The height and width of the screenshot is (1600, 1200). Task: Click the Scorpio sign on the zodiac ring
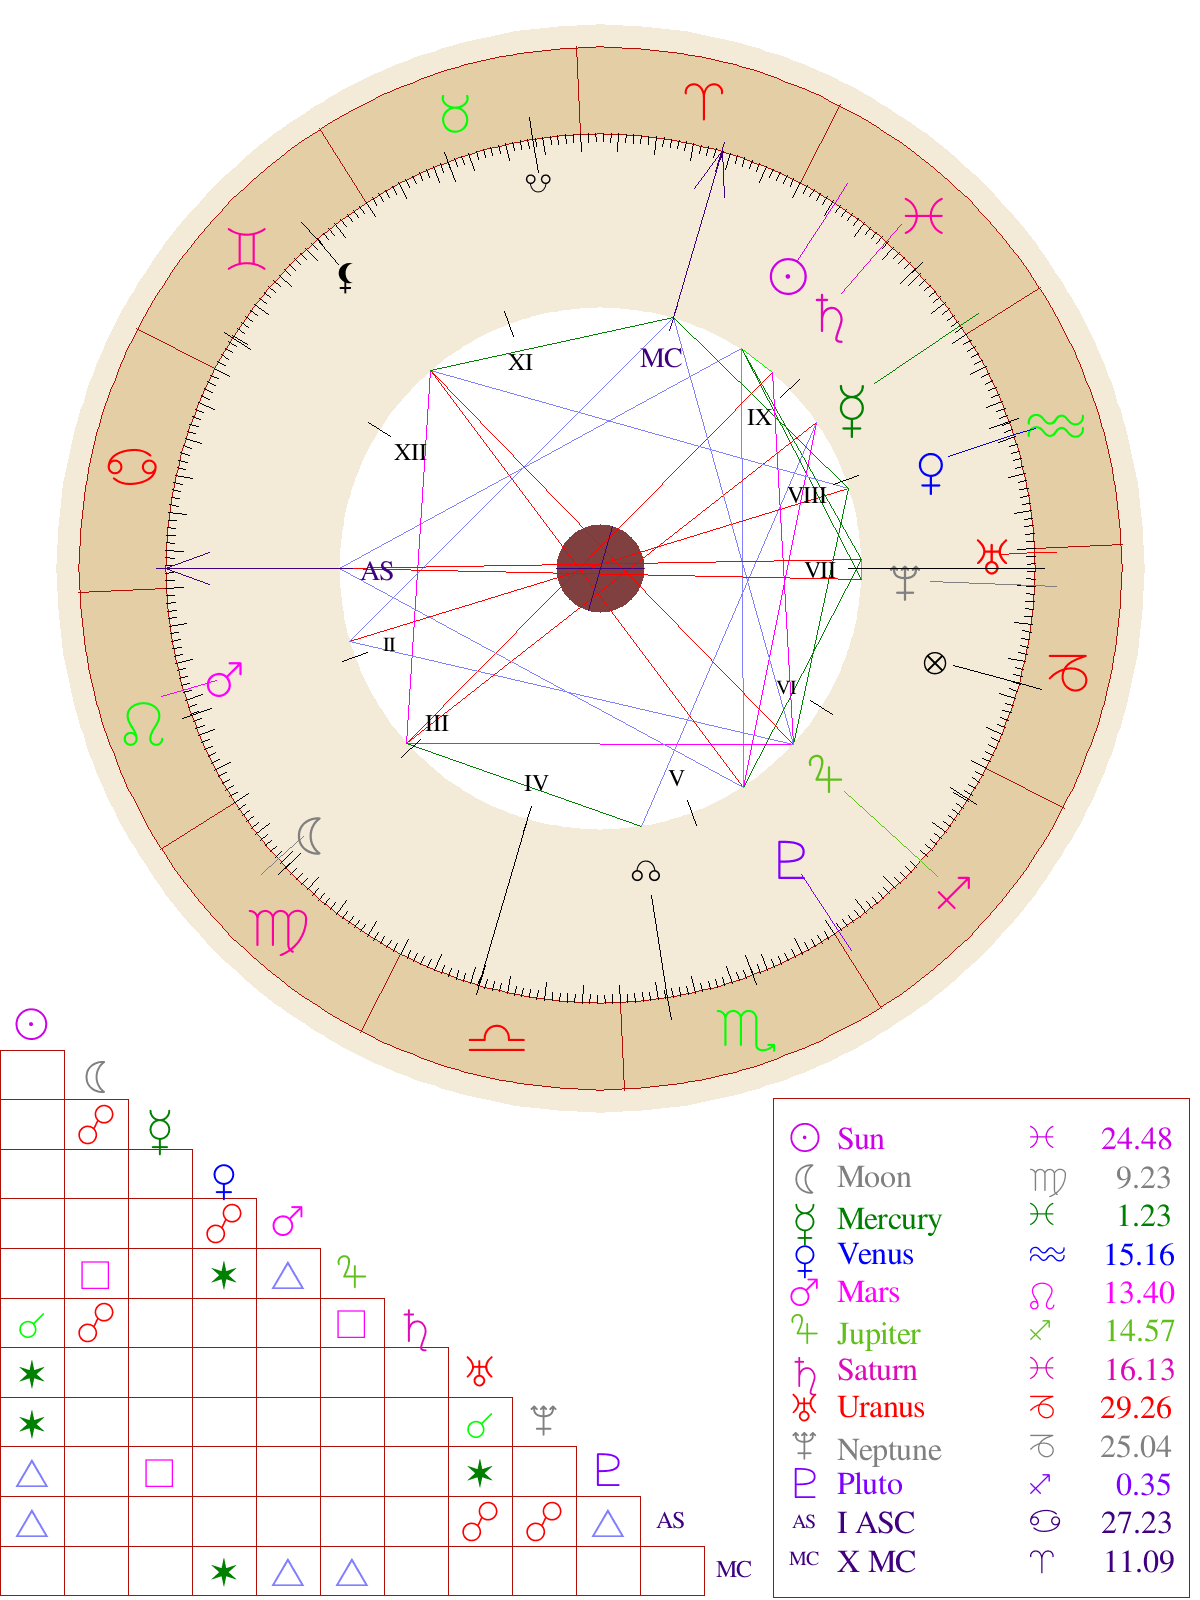pyautogui.click(x=745, y=1030)
